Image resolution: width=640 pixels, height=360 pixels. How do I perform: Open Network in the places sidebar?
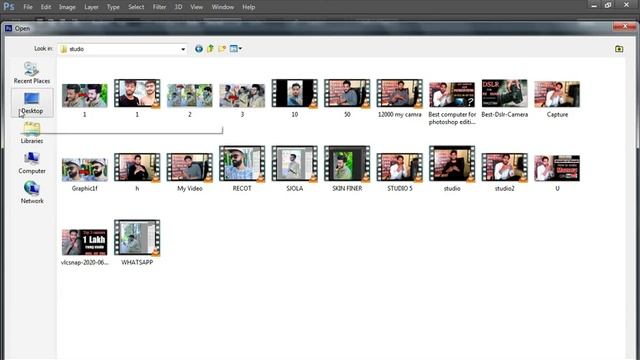pyautogui.click(x=32, y=193)
